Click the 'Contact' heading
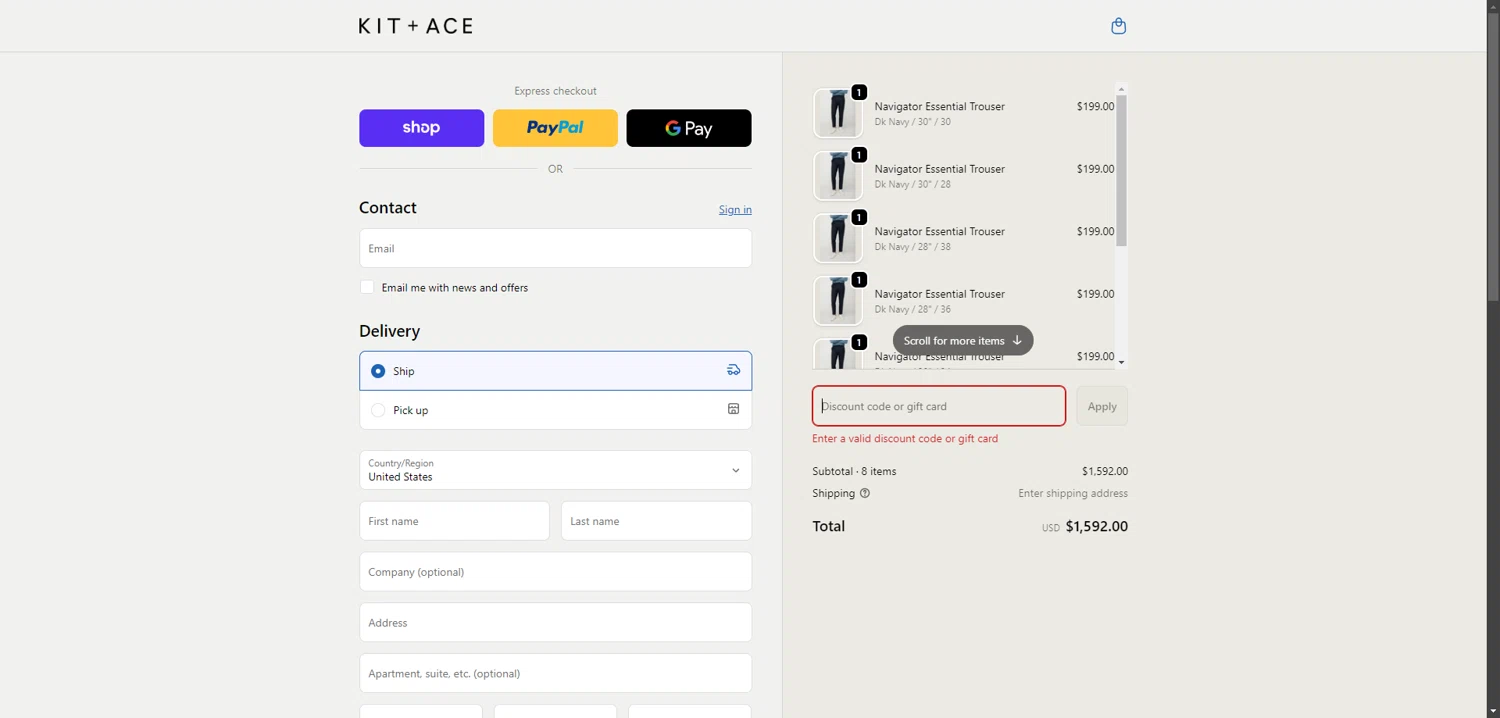The image size is (1500, 718). (388, 208)
